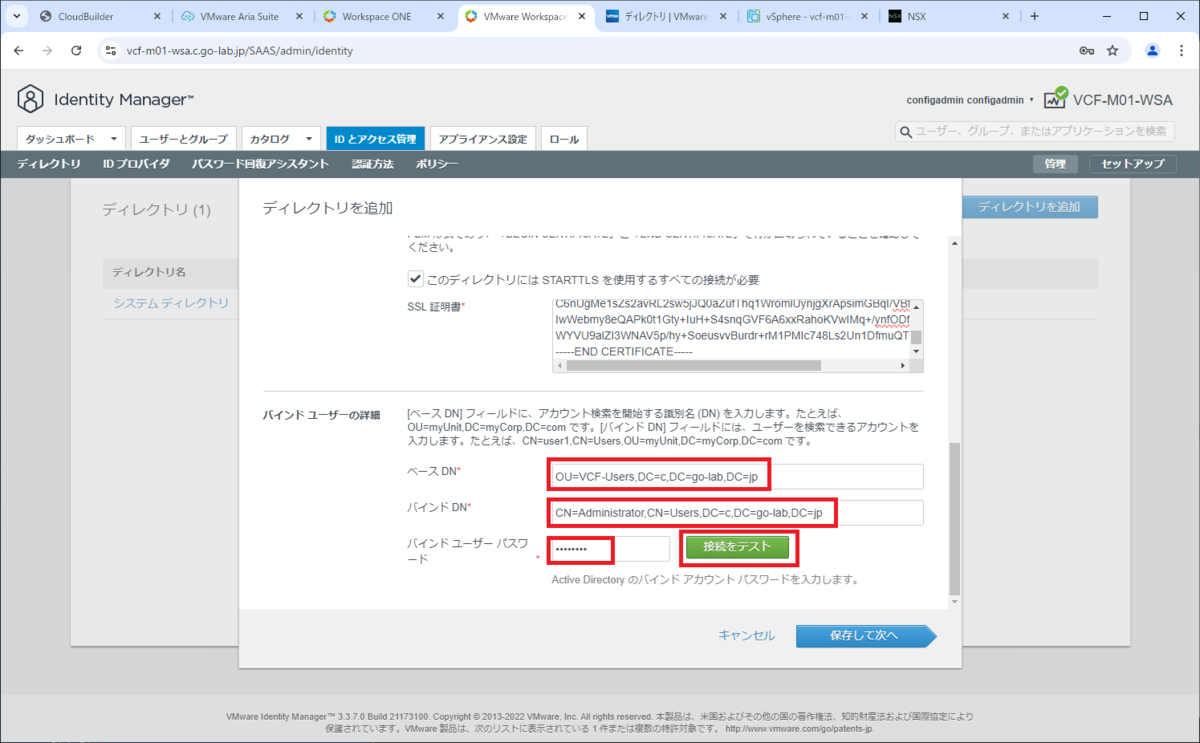Open the password key icon in address bar
1200x743 pixels.
pyautogui.click(x=1086, y=50)
